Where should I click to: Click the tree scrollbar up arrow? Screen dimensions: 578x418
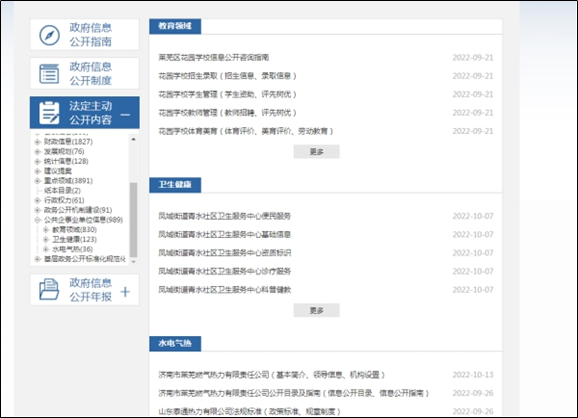click(133, 139)
